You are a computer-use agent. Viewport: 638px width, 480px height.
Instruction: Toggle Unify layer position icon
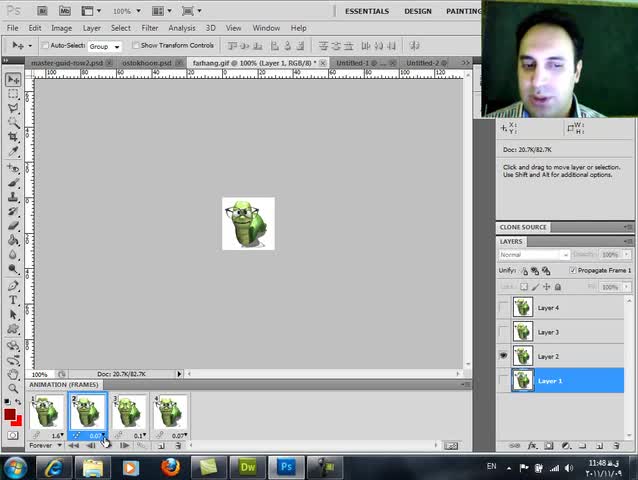524,271
